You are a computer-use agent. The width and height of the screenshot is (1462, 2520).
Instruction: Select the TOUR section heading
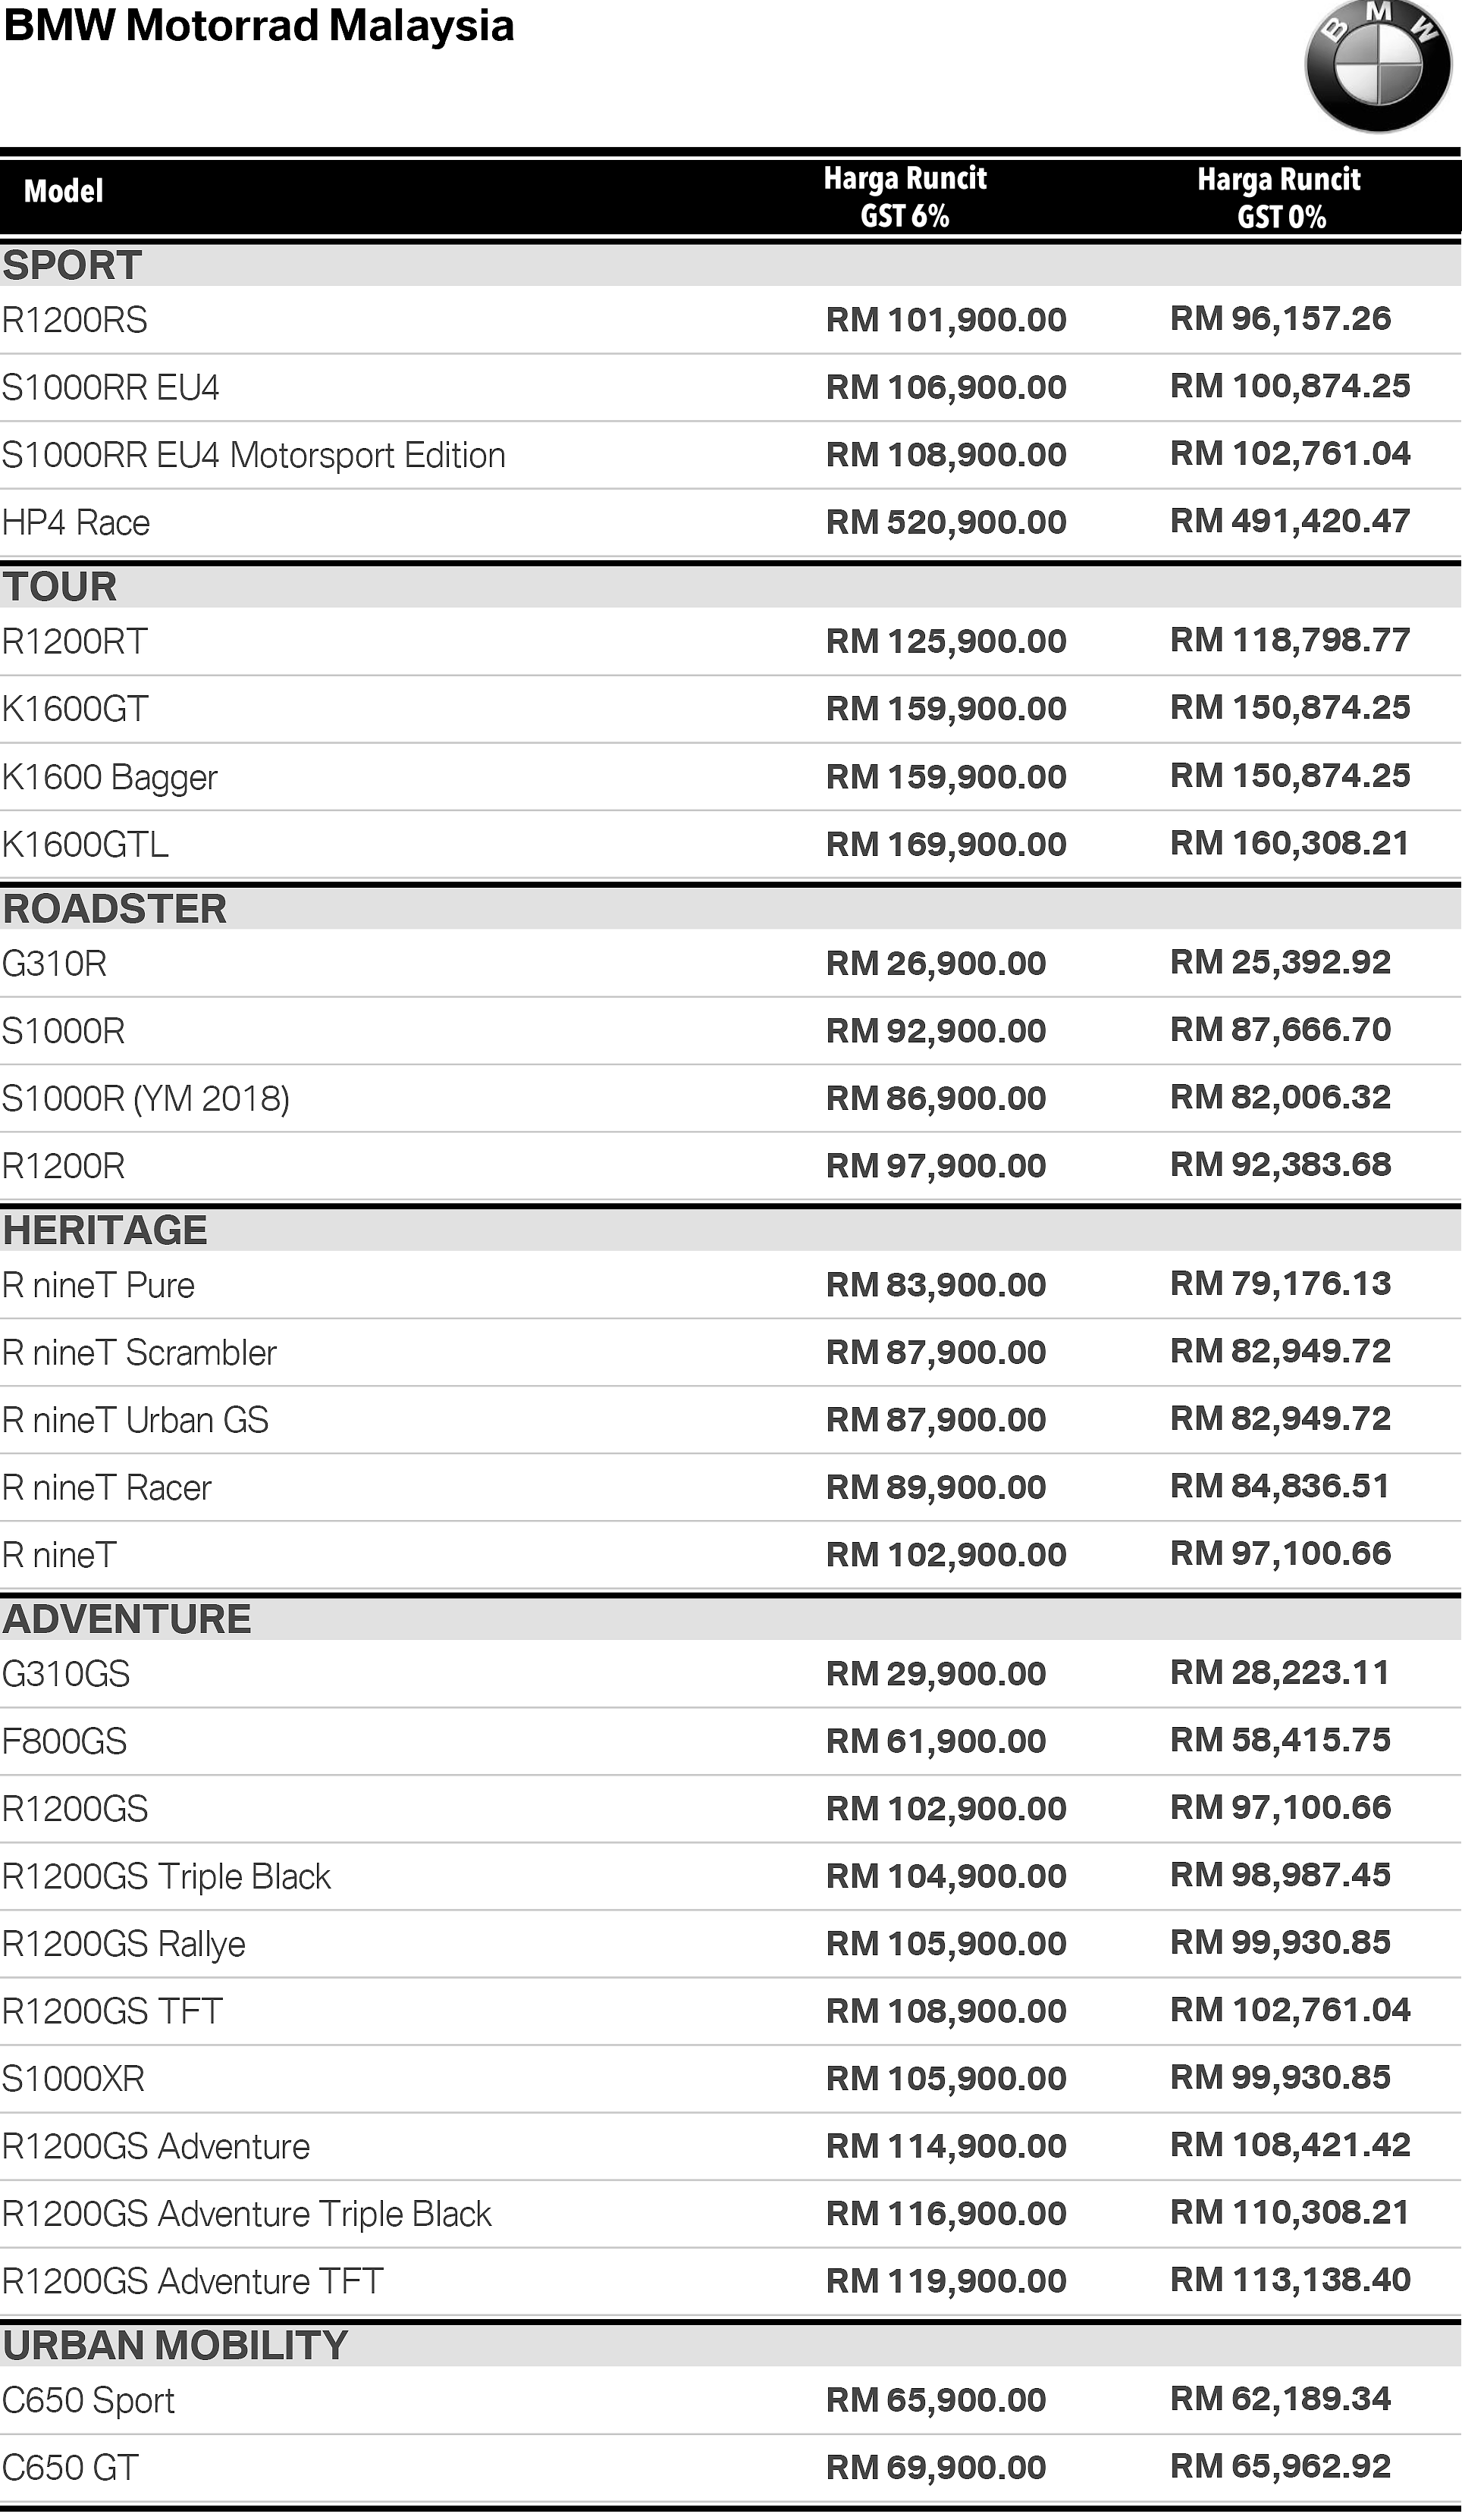60,587
